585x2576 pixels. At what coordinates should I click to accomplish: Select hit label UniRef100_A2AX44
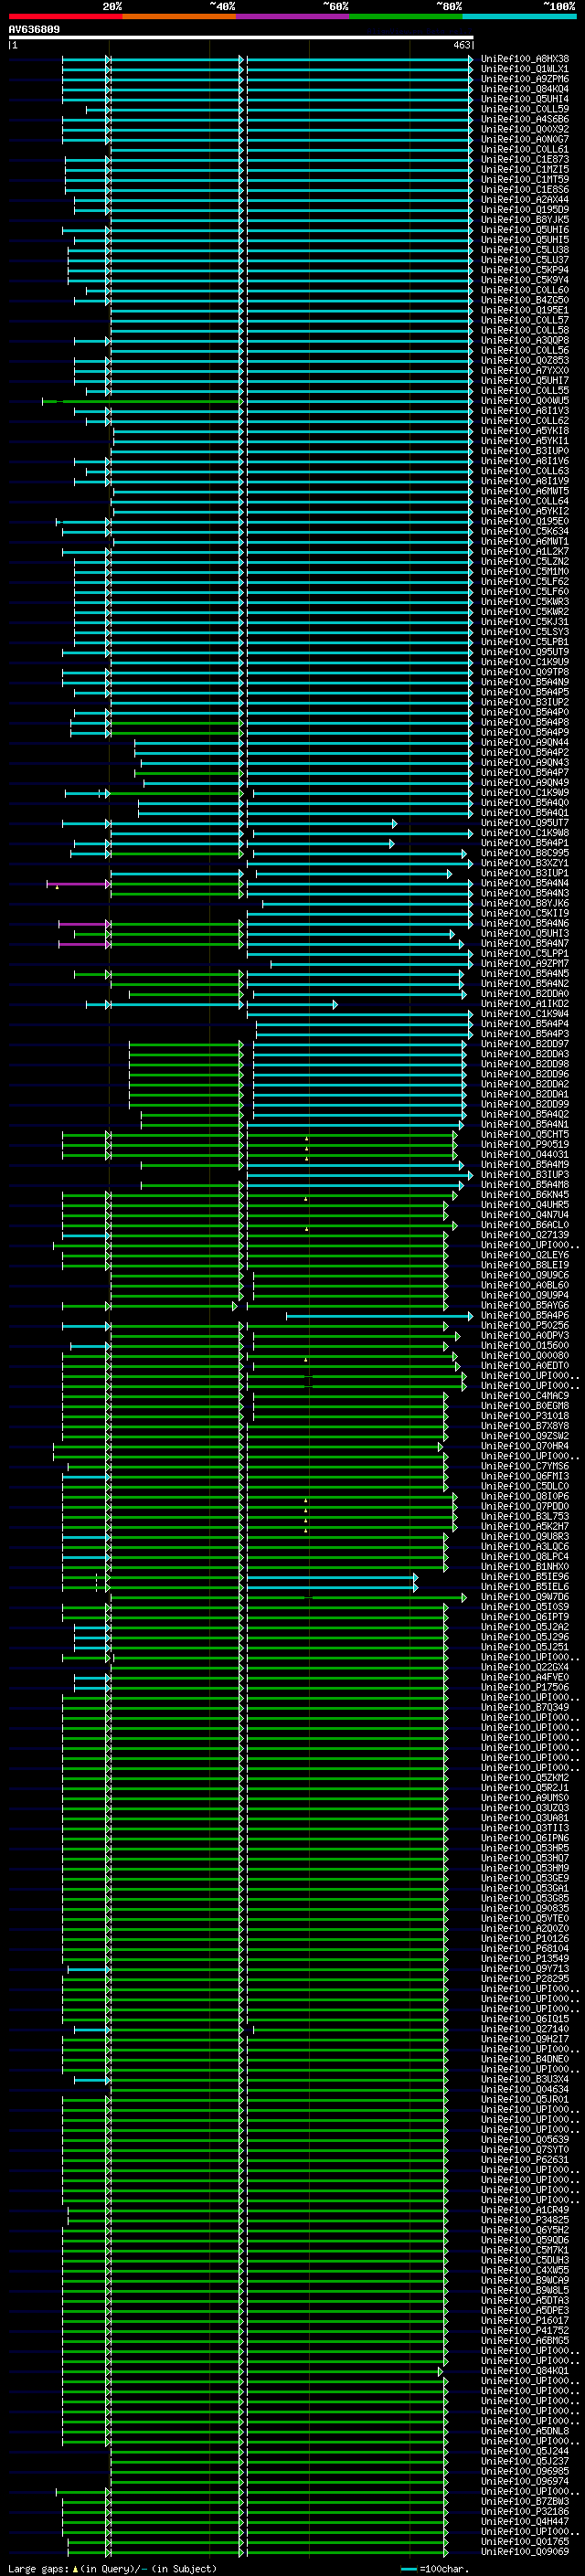pos(525,200)
